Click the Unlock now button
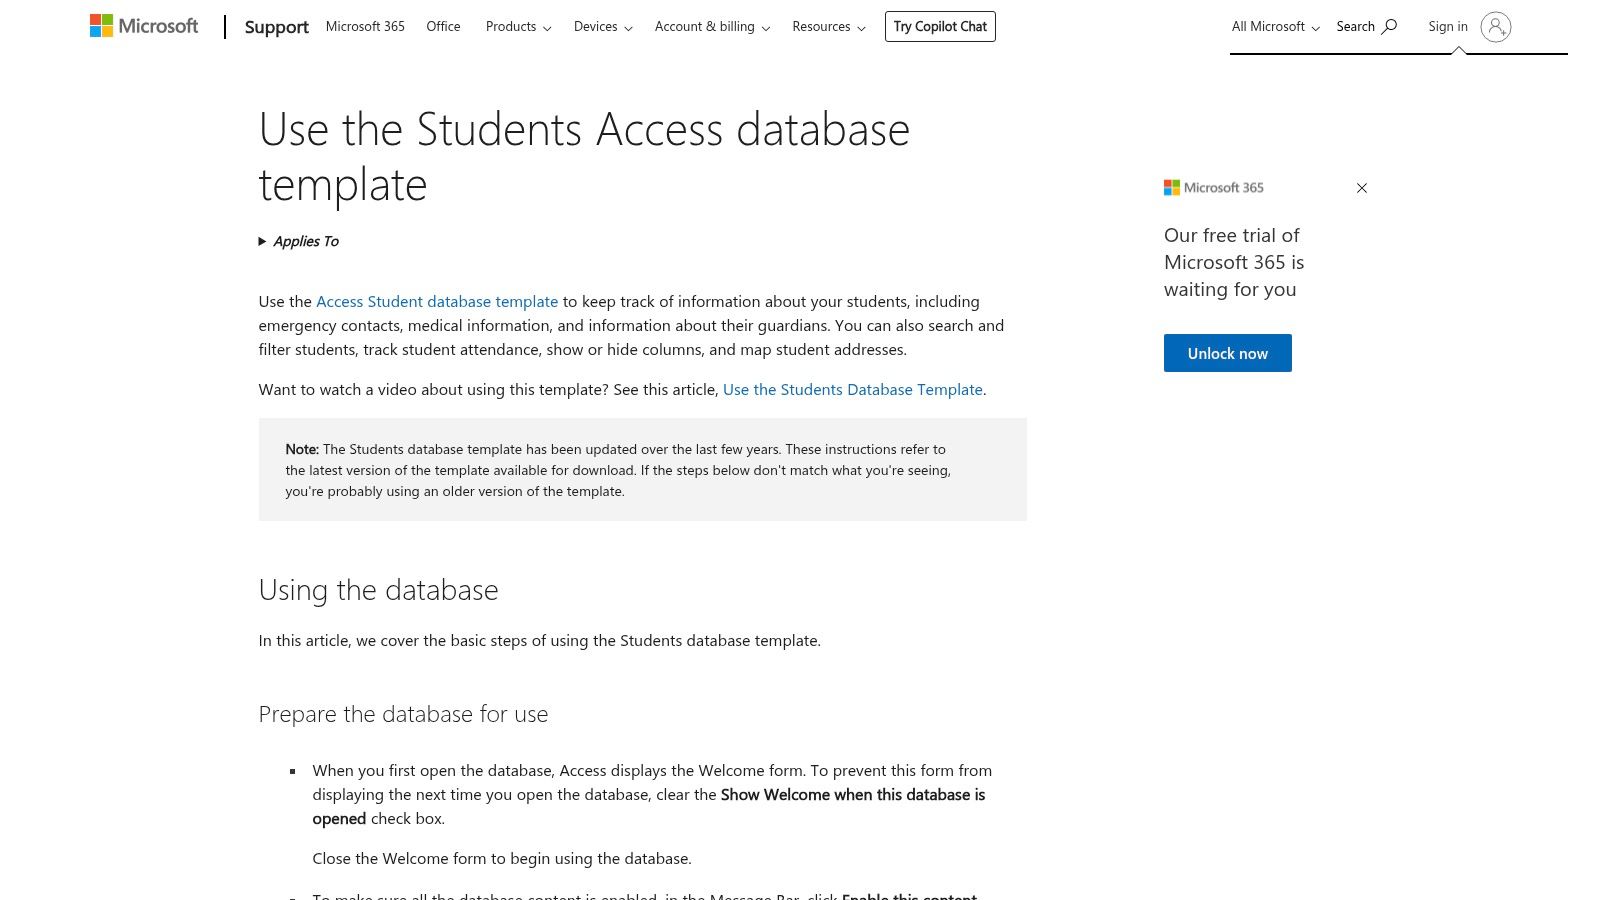The height and width of the screenshot is (900, 1600). pyautogui.click(x=1227, y=353)
